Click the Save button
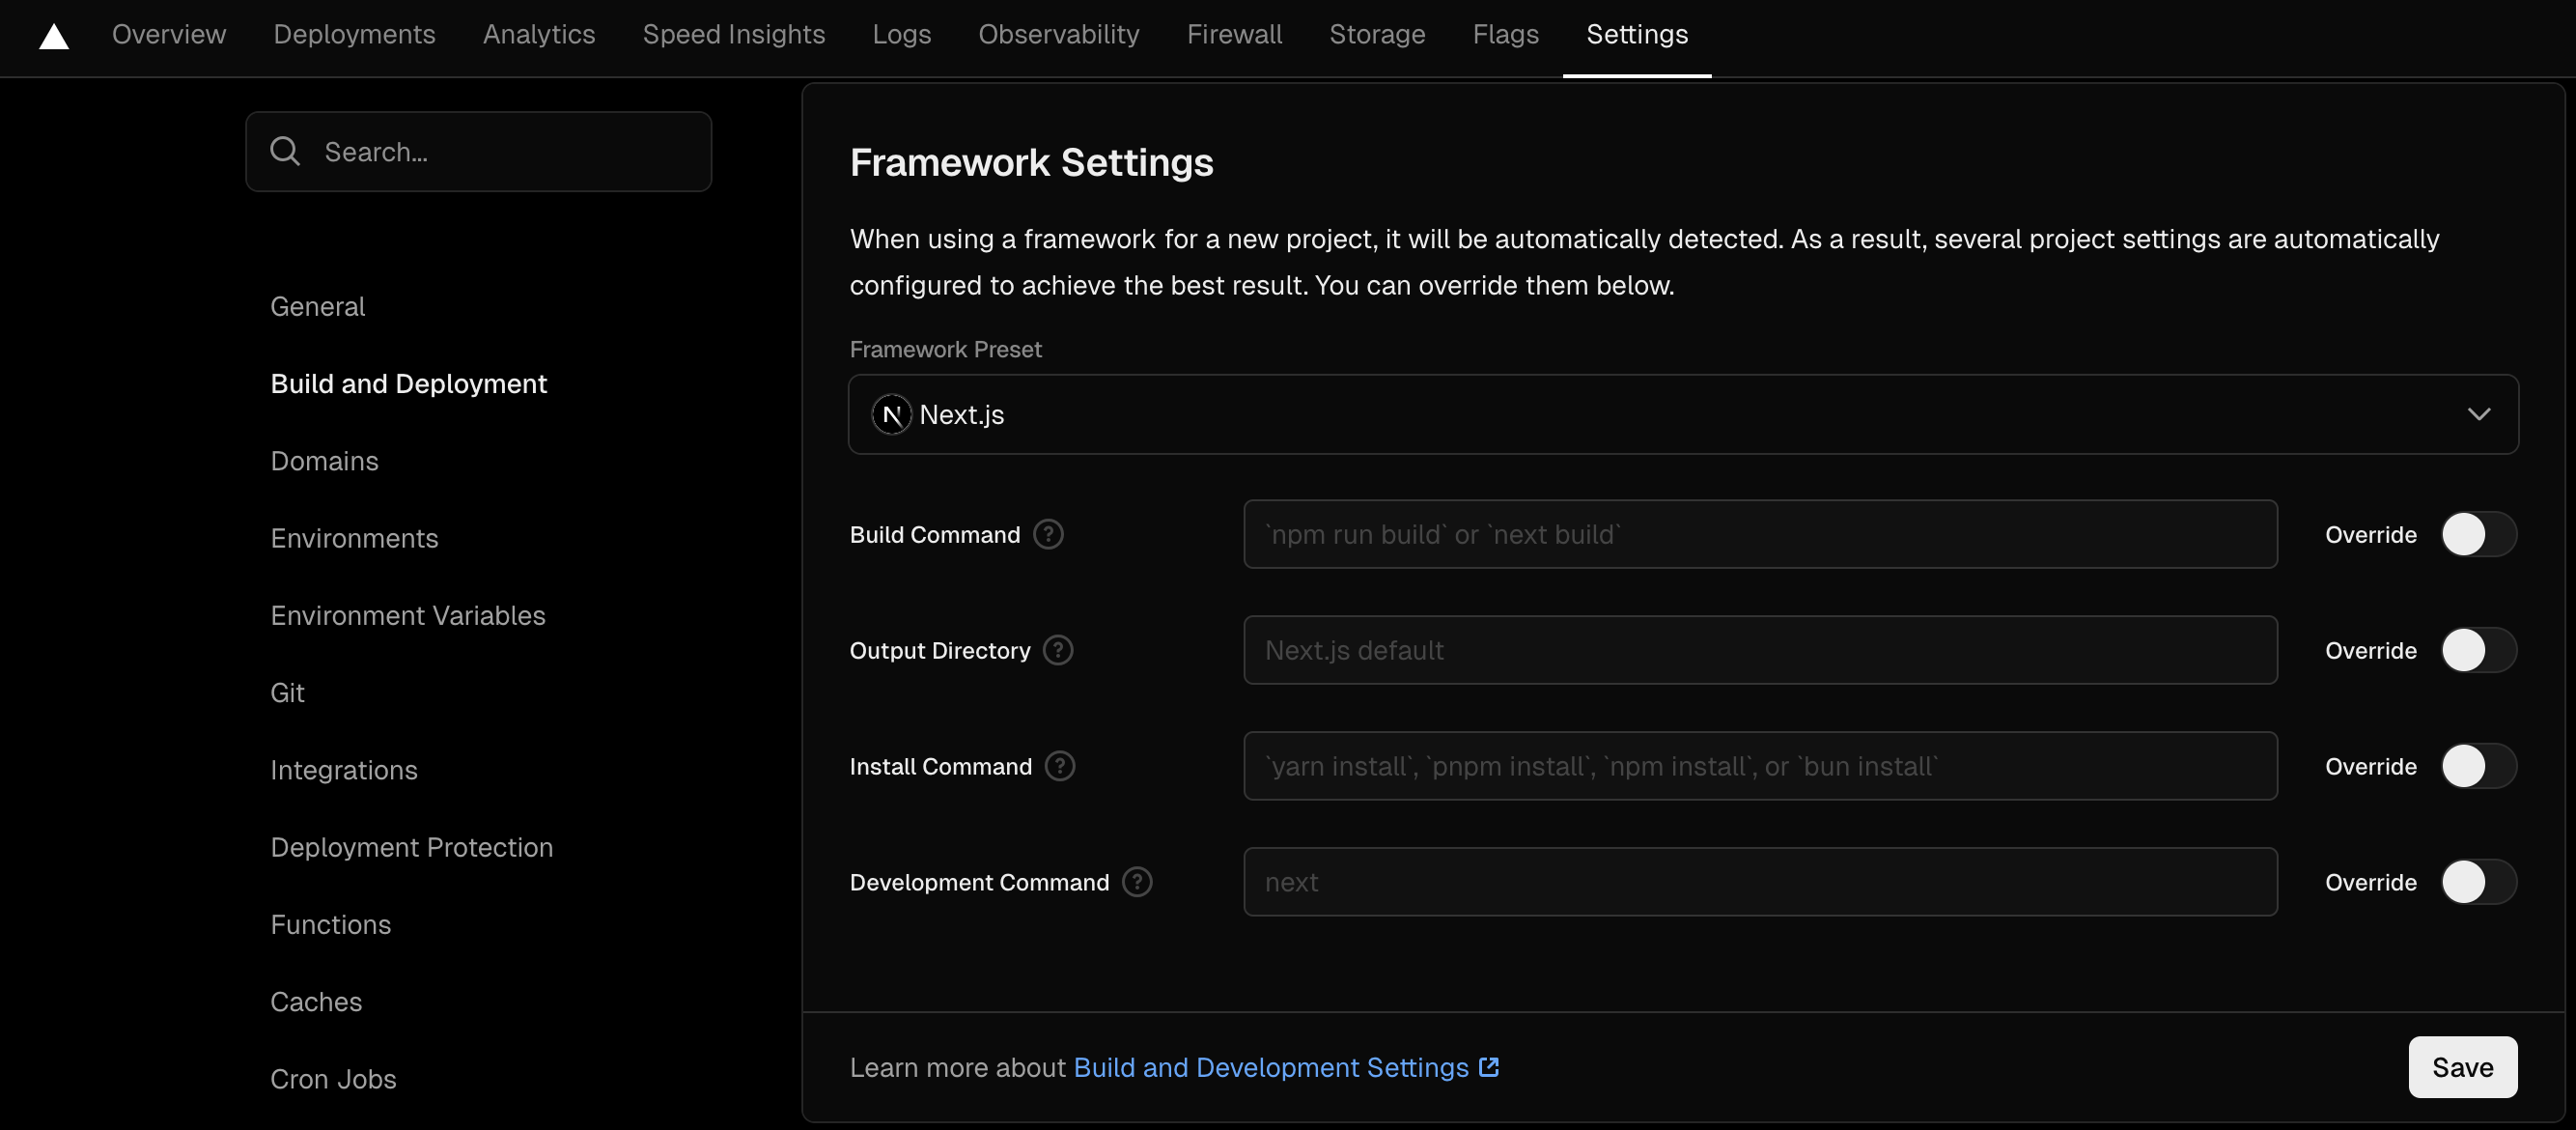This screenshot has height=1130, width=2576. pos(2462,1067)
